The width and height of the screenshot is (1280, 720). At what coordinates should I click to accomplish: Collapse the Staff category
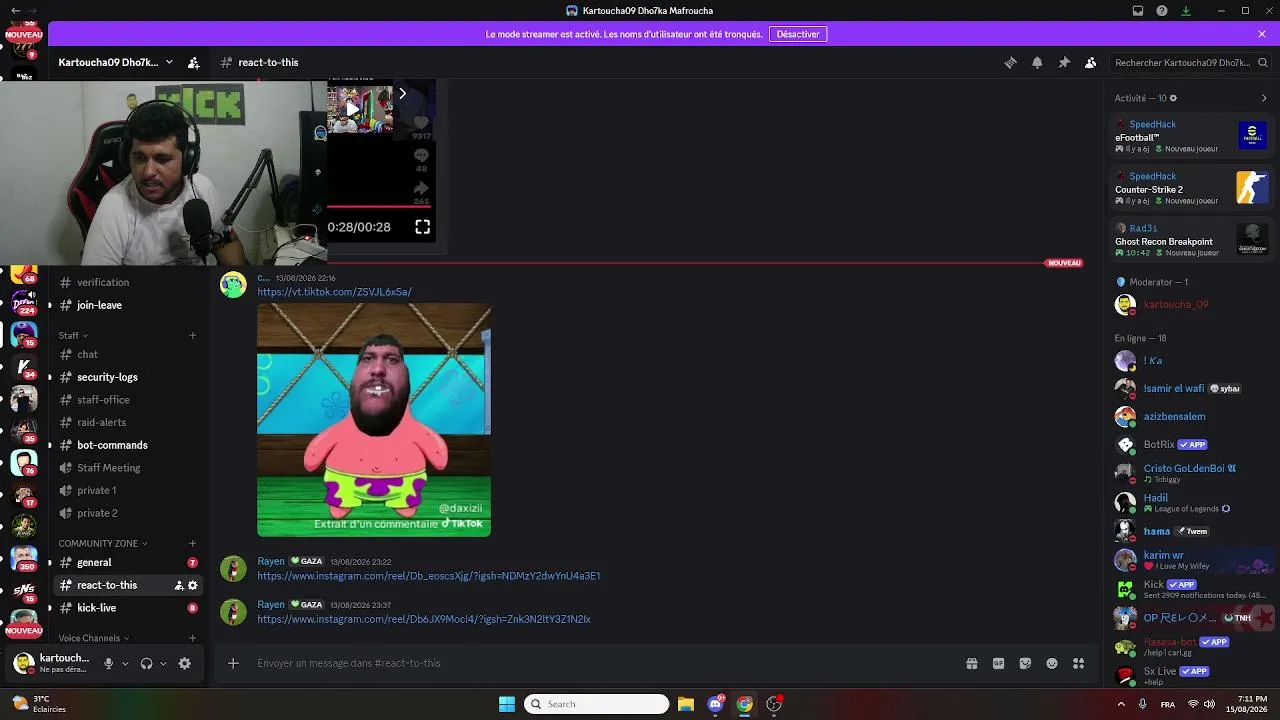point(73,335)
